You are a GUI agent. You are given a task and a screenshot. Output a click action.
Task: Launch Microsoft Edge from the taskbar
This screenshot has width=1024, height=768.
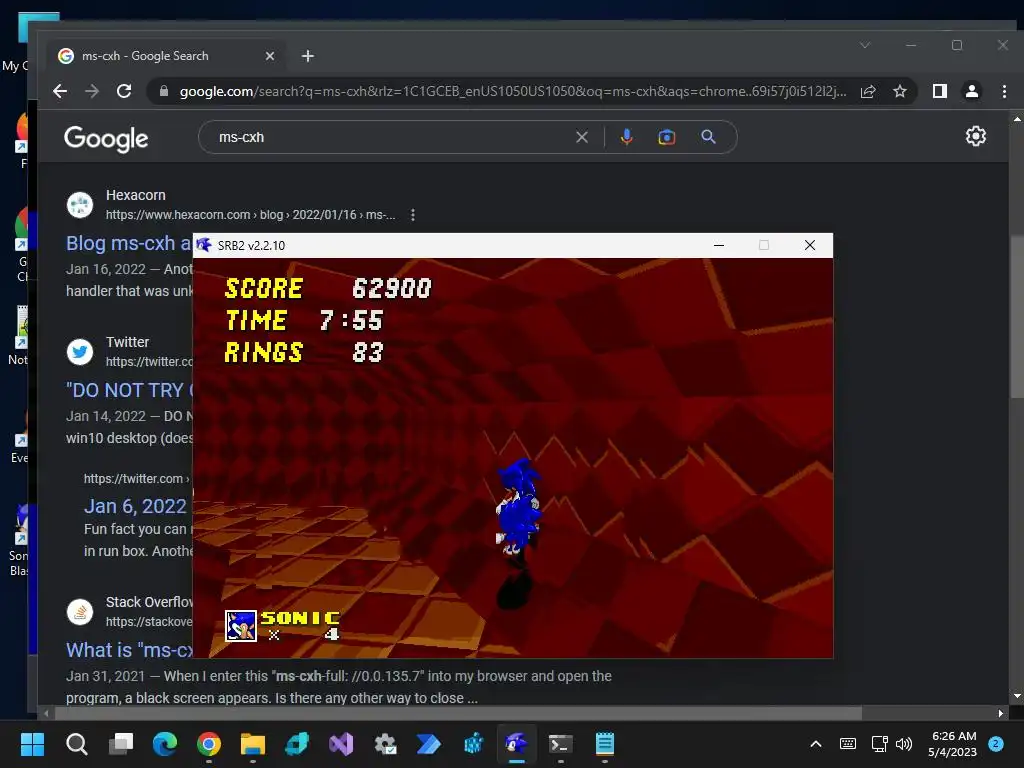[x=165, y=744]
